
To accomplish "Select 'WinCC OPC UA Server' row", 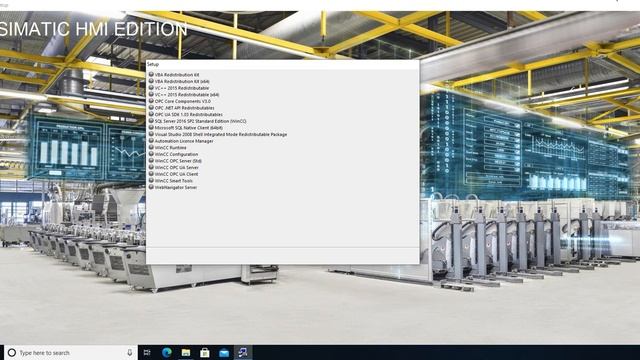I will (173, 167).
